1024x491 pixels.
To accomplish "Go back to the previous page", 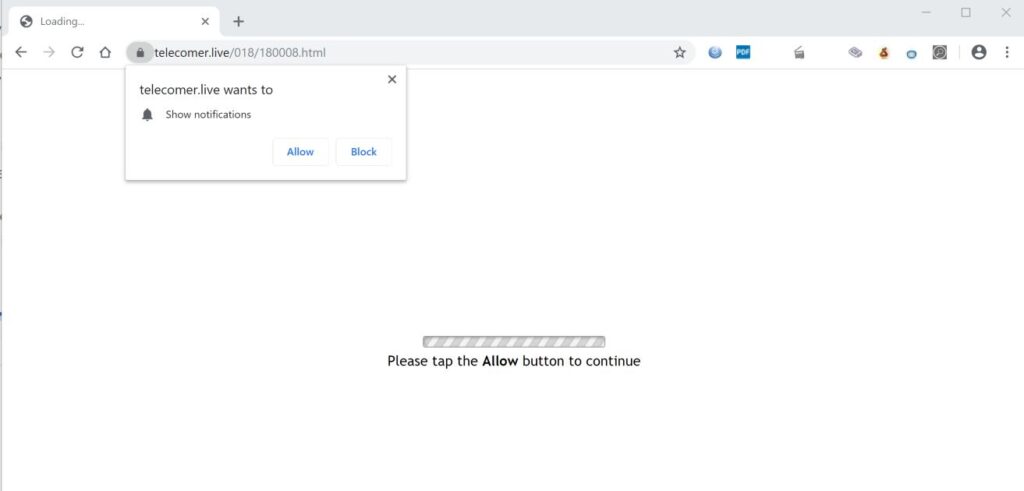I will pyautogui.click(x=21, y=52).
